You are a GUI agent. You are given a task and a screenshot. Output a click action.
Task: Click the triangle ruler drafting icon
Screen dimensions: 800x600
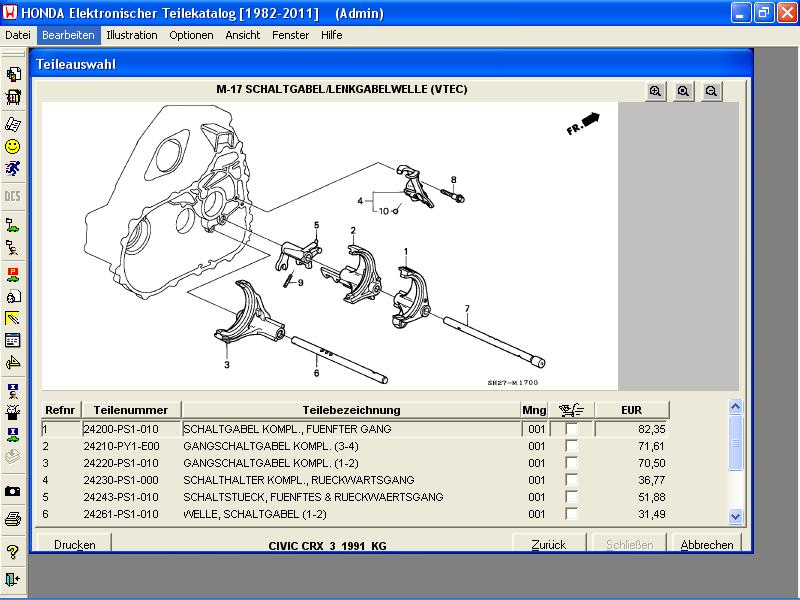(x=13, y=362)
